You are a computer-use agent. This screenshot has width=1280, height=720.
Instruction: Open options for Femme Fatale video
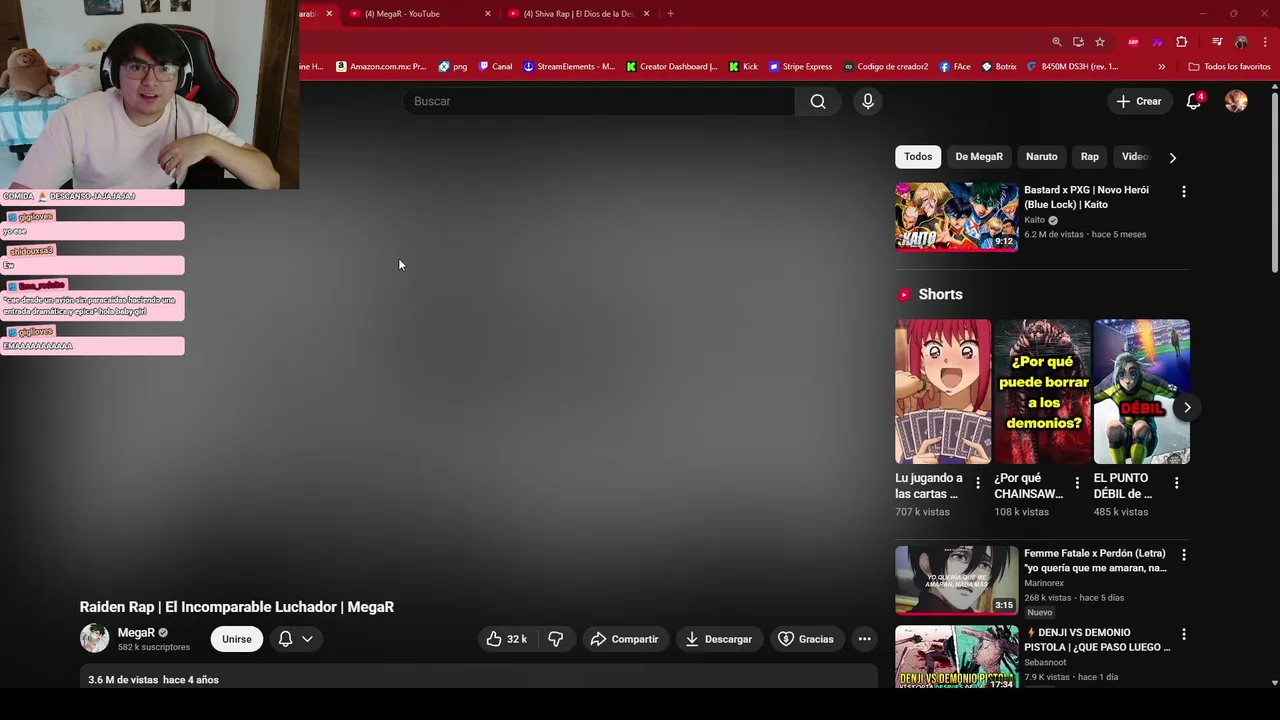[x=1184, y=554]
